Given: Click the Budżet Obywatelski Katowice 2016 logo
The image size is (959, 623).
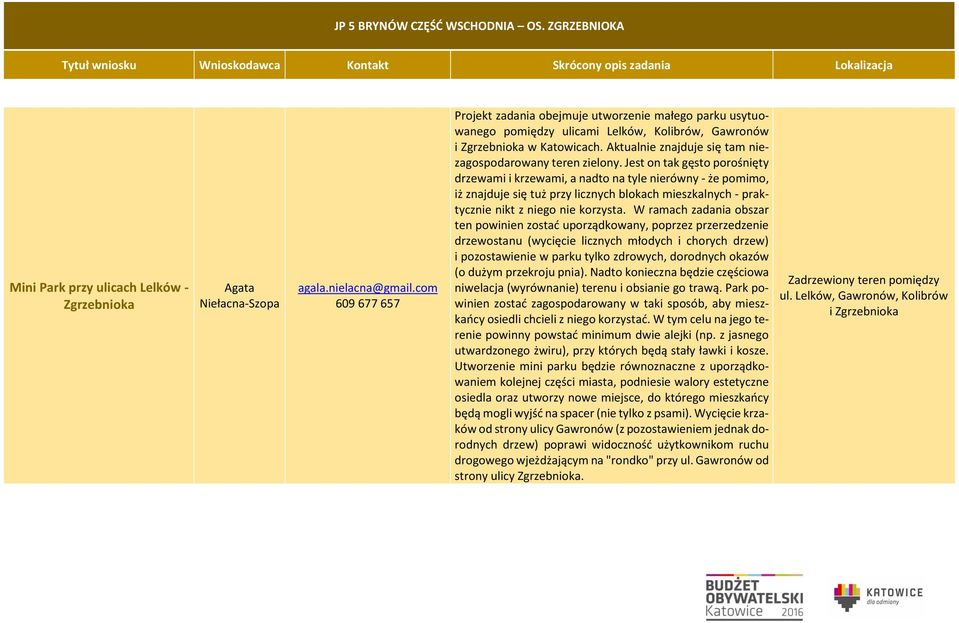Looking at the screenshot, I should click(754, 597).
